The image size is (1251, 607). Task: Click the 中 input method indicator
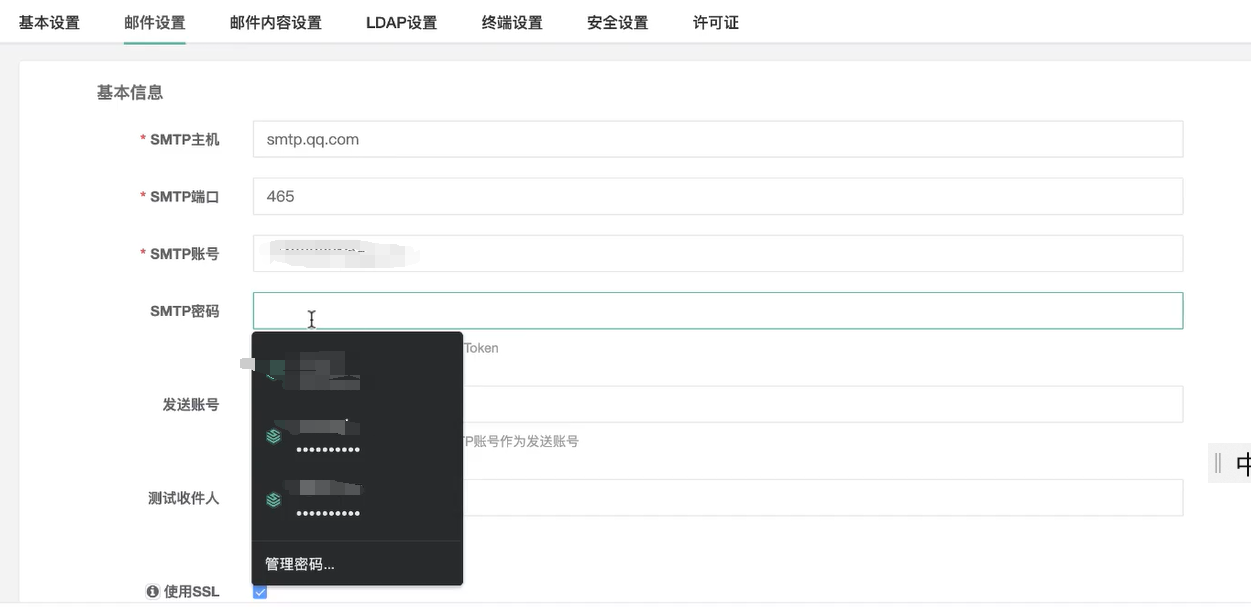[x=1243, y=463]
